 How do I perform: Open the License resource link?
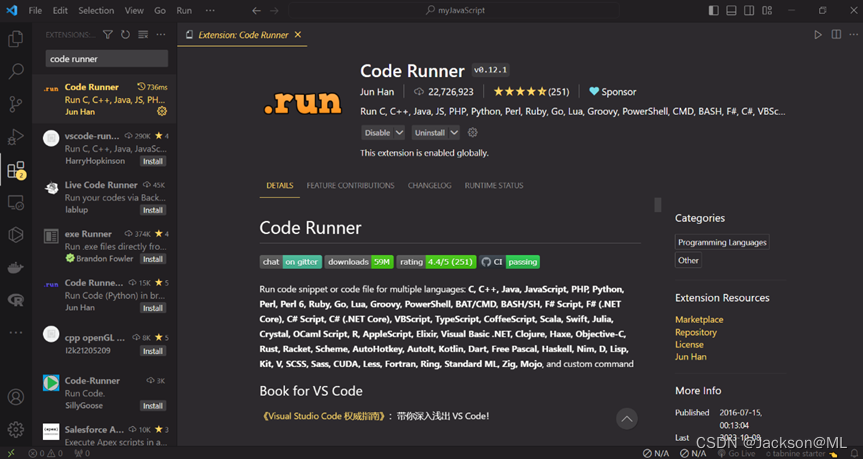[689, 345]
